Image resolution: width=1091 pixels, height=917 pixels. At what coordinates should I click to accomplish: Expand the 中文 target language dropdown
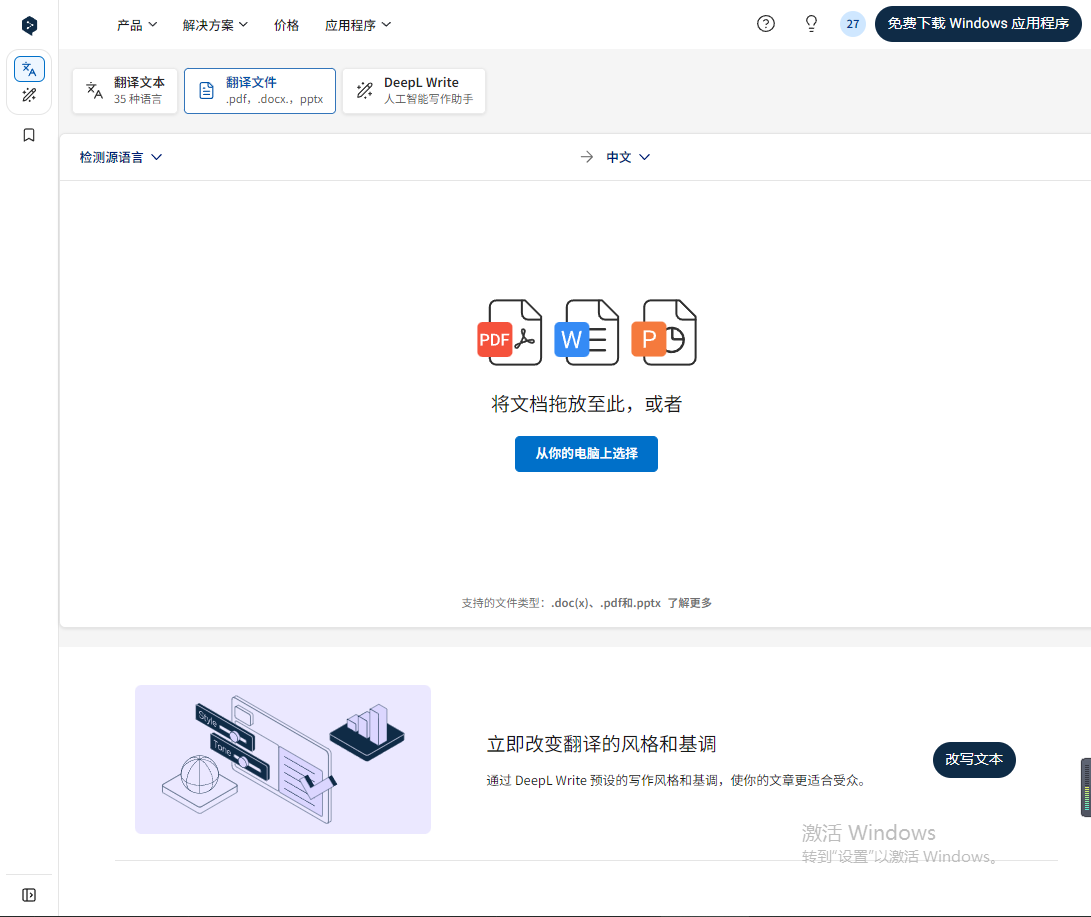pos(628,157)
